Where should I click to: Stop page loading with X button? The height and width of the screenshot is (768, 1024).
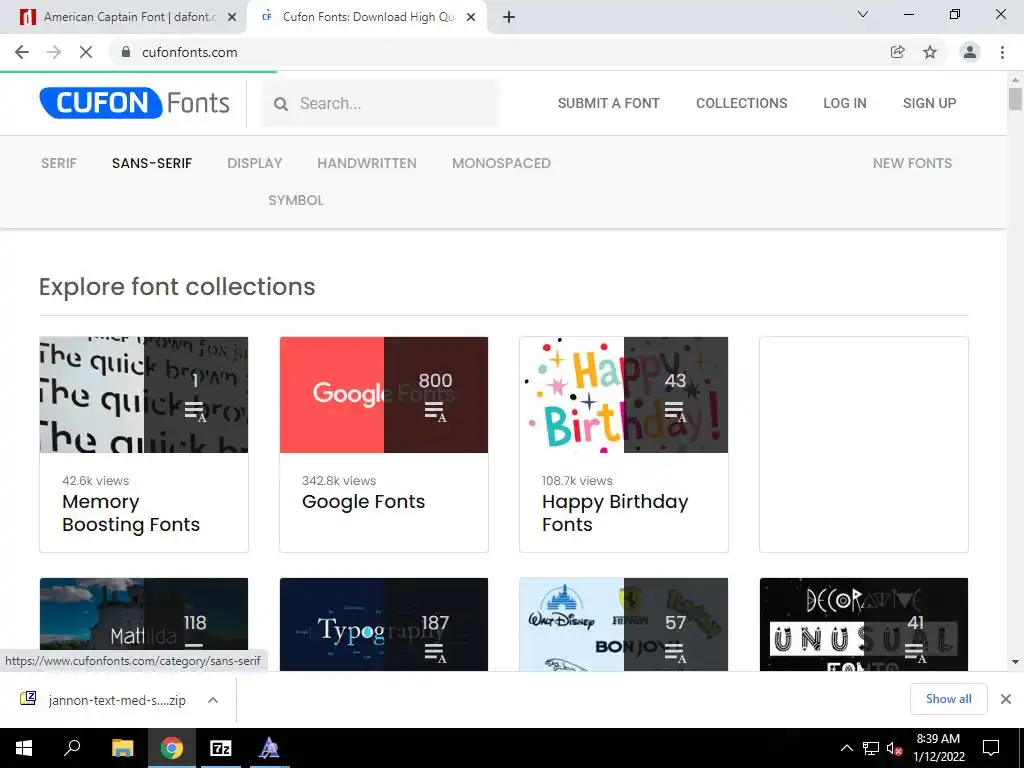pyautogui.click(x=86, y=52)
